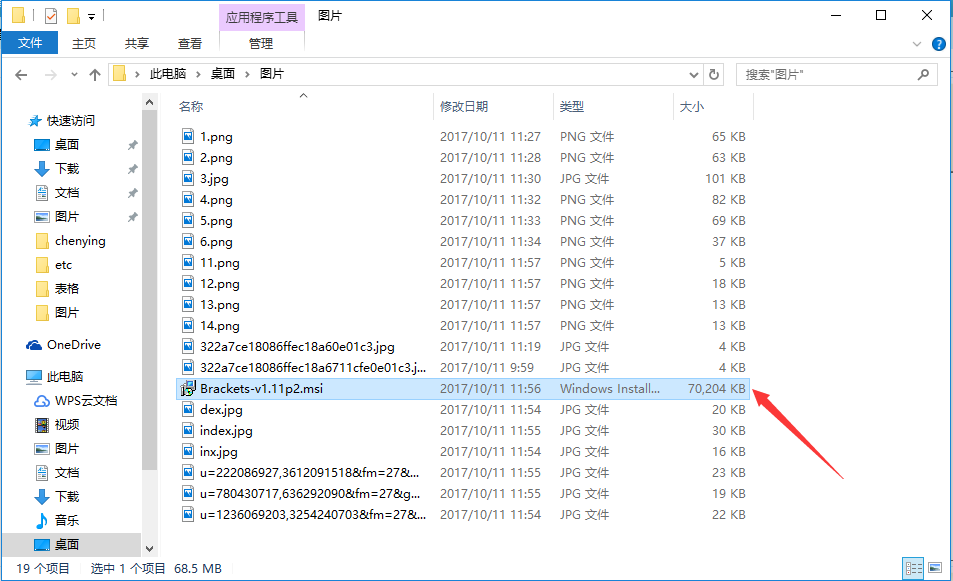Open the address bar history dropdown

point(695,74)
